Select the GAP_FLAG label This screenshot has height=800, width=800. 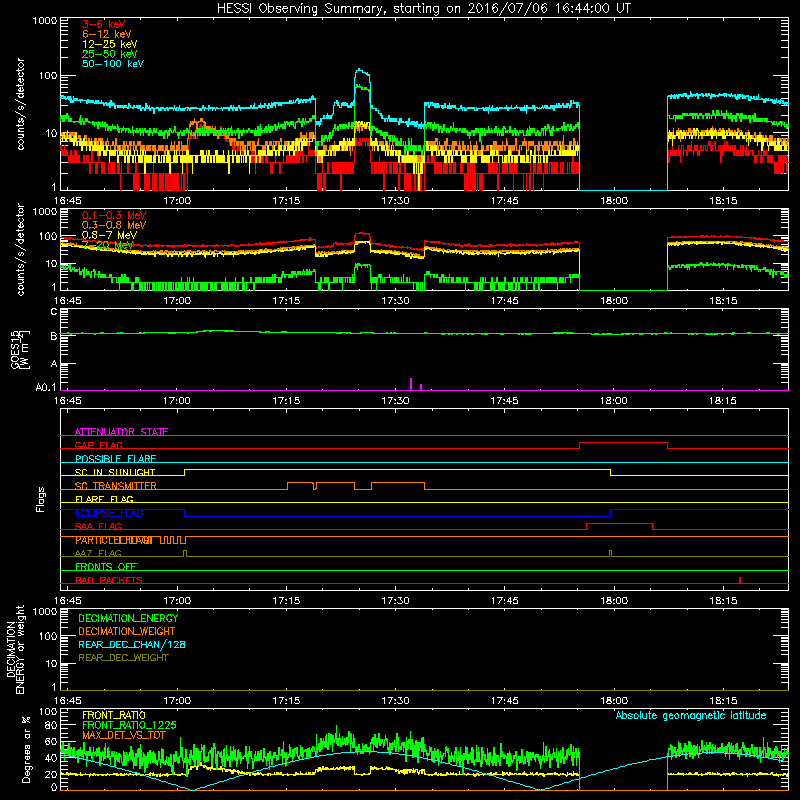[x=98, y=445]
